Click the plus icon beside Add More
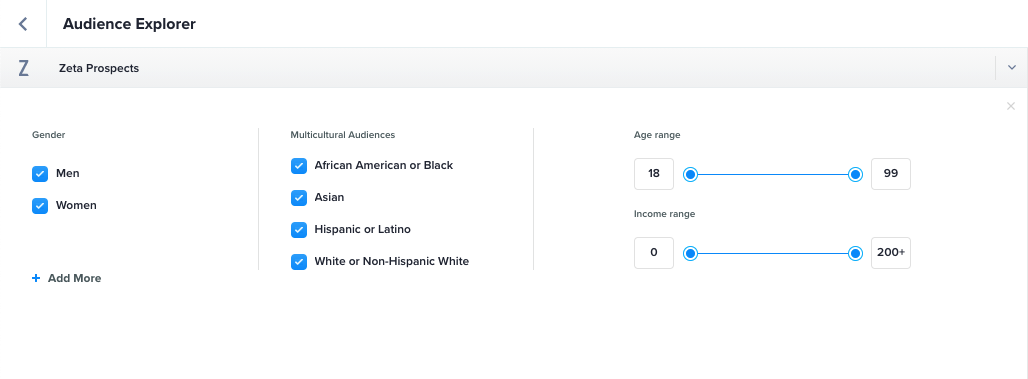The height and width of the screenshot is (379, 1028). tap(36, 278)
